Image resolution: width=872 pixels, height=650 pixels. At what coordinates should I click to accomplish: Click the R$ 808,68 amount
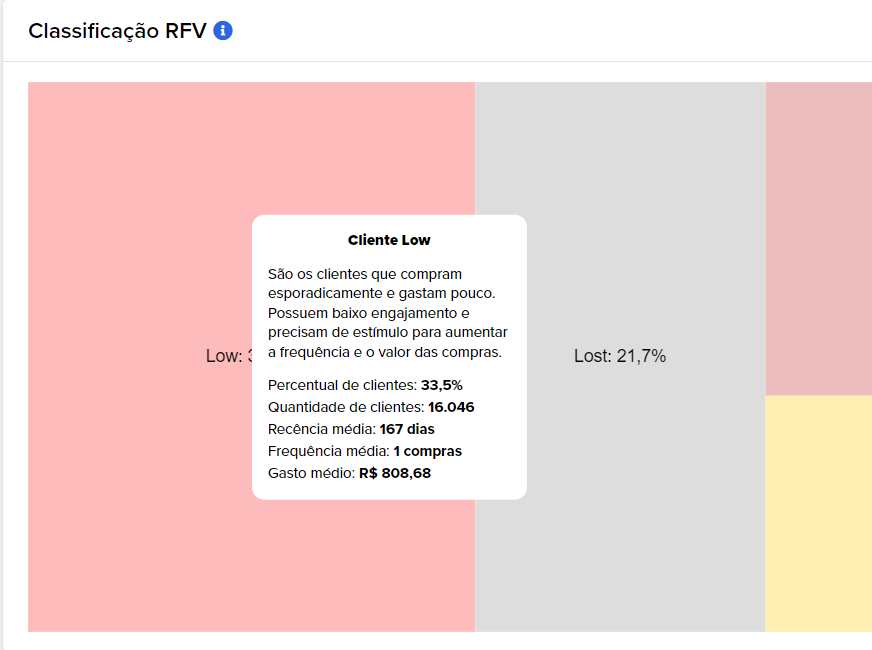pyautogui.click(x=395, y=473)
